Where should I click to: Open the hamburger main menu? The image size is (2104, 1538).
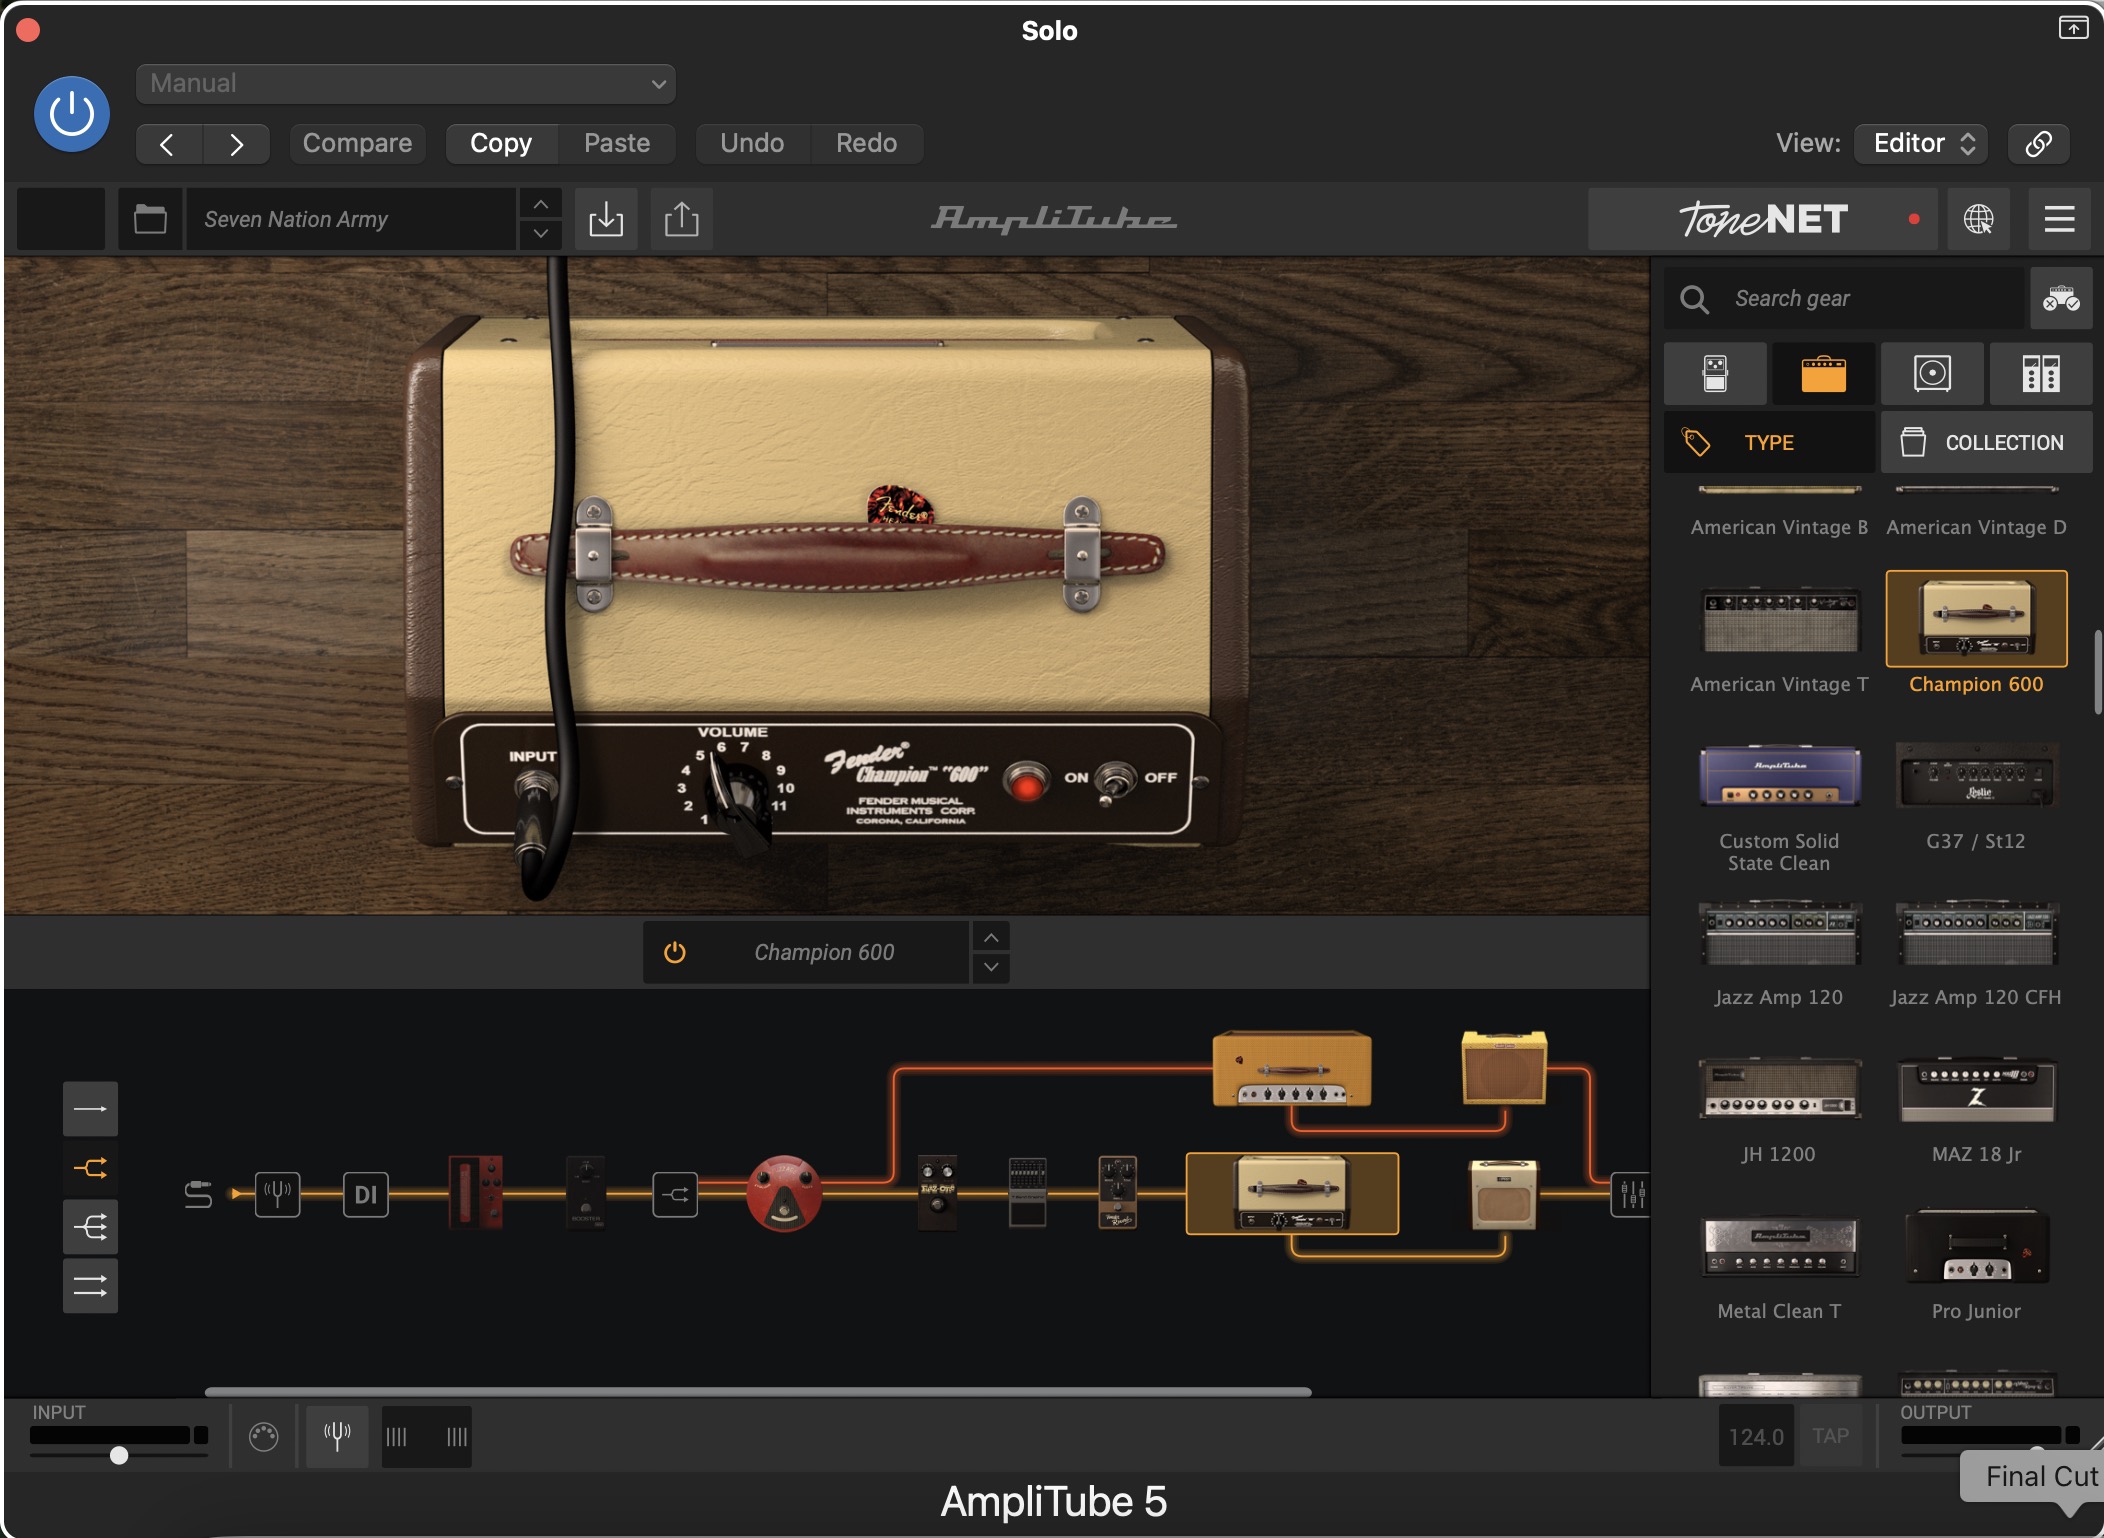[2059, 218]
